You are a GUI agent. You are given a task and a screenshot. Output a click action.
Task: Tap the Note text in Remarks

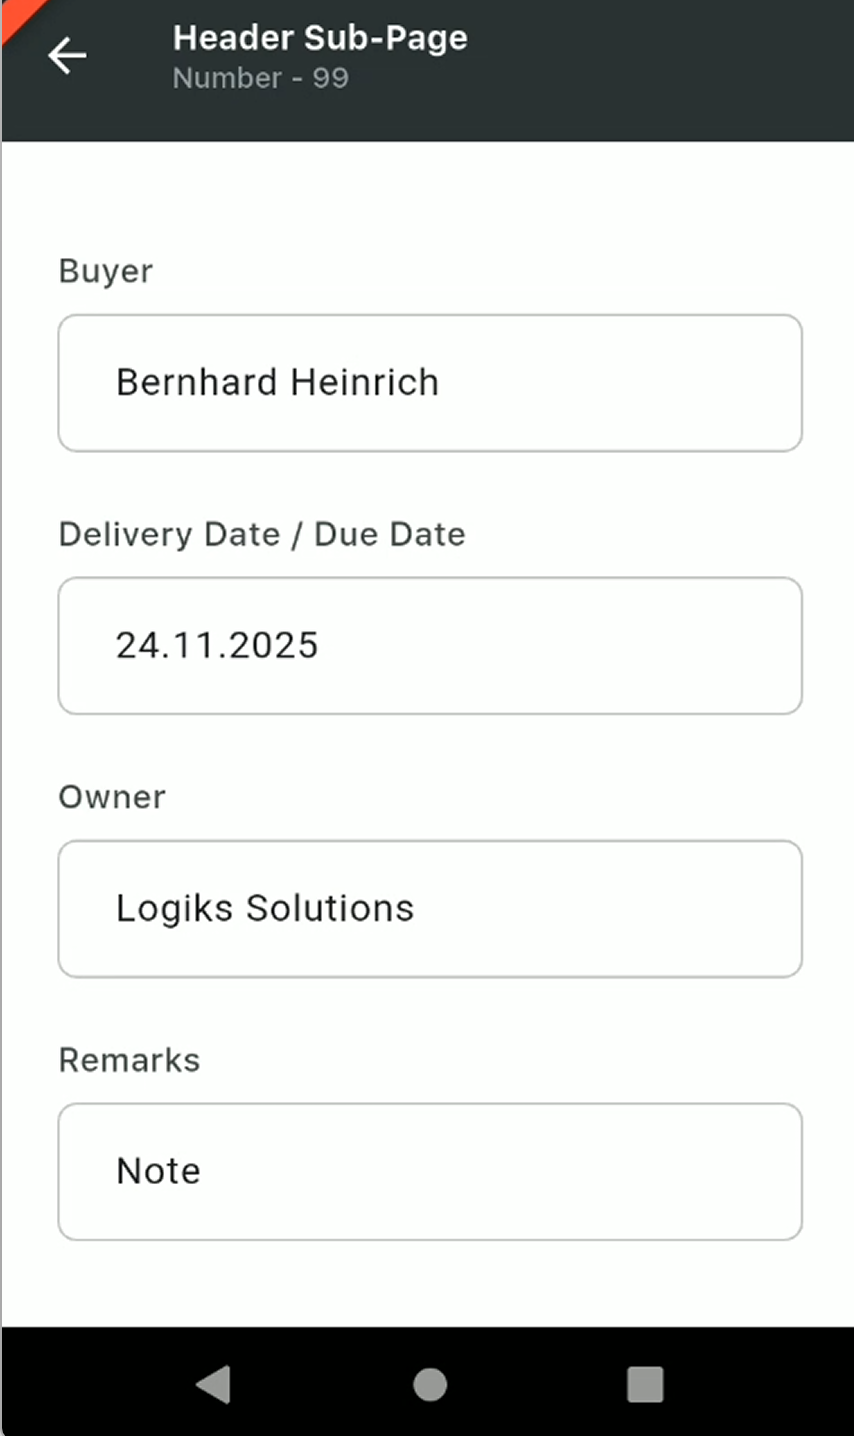point(158,1171)
